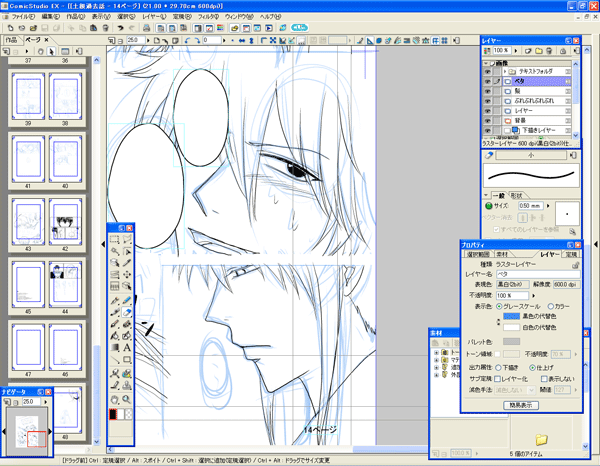Select the hand pan tool

tap(115, 399)
